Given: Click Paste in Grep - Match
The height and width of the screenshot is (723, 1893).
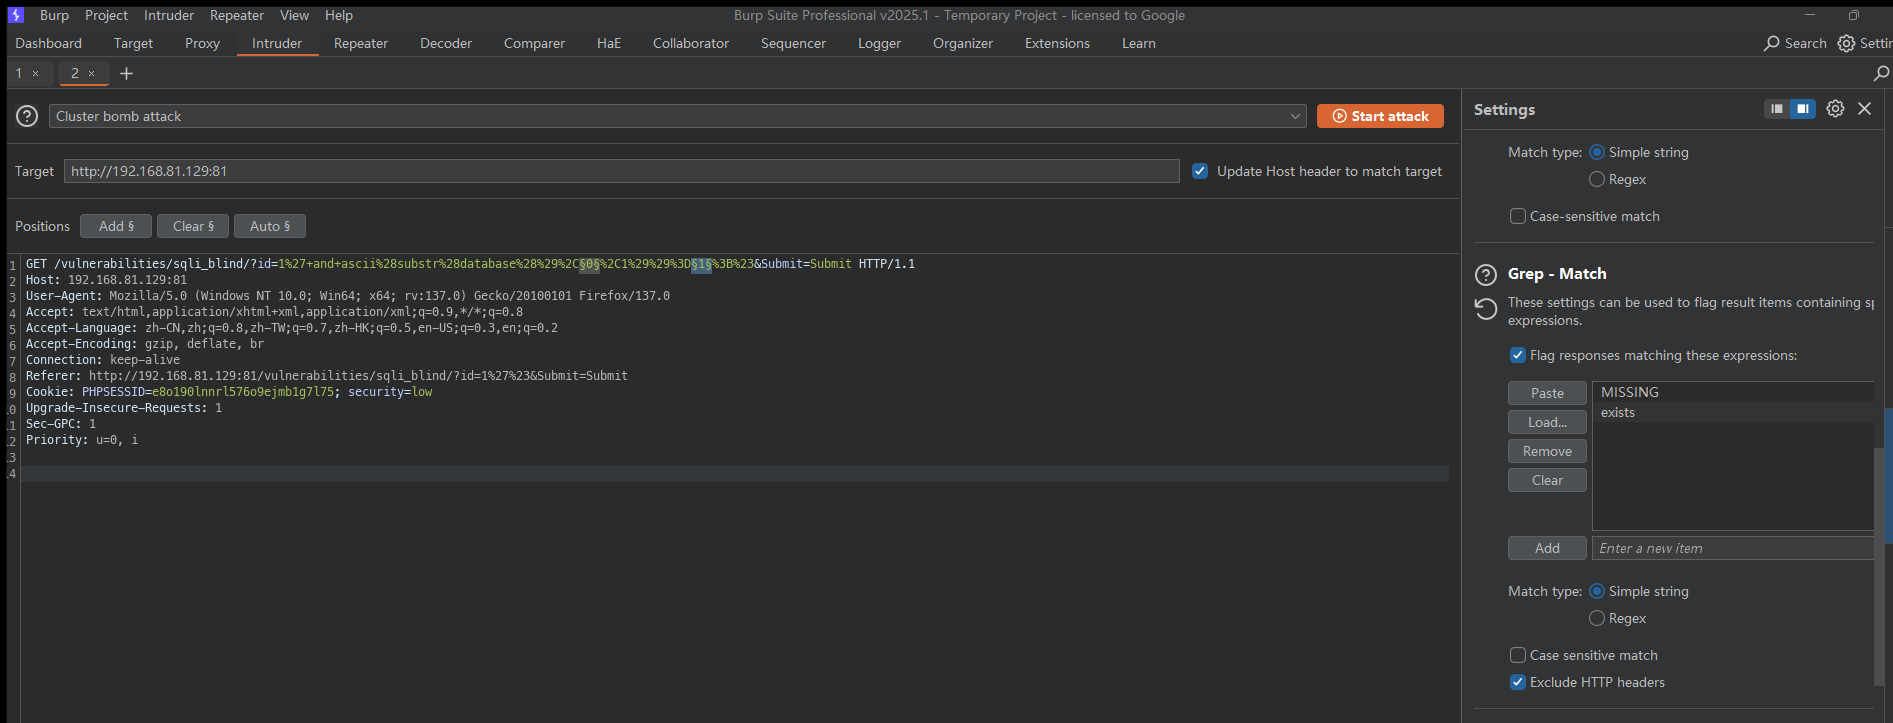Looking at the screenshot, I should 1547,393.
